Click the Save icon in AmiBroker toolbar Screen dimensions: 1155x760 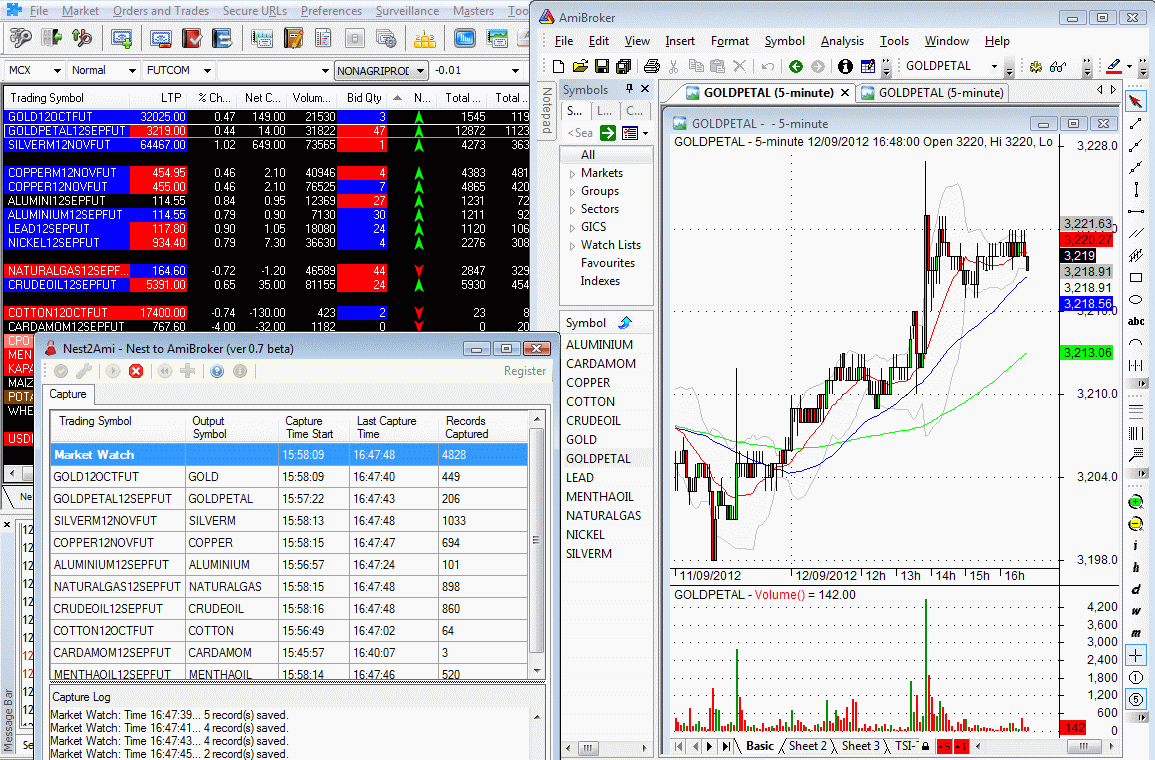[x=602, y=66]
